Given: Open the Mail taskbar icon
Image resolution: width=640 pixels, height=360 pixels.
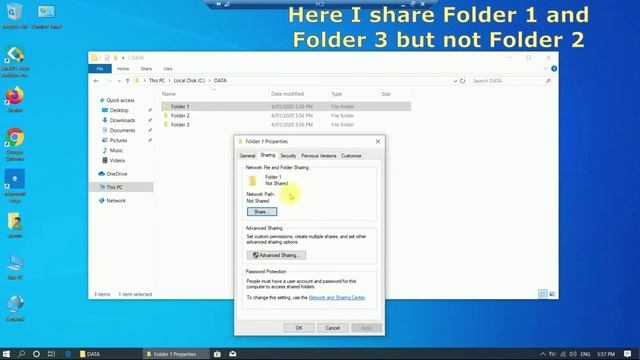Looking at the screenshot, I should (233, 354).
